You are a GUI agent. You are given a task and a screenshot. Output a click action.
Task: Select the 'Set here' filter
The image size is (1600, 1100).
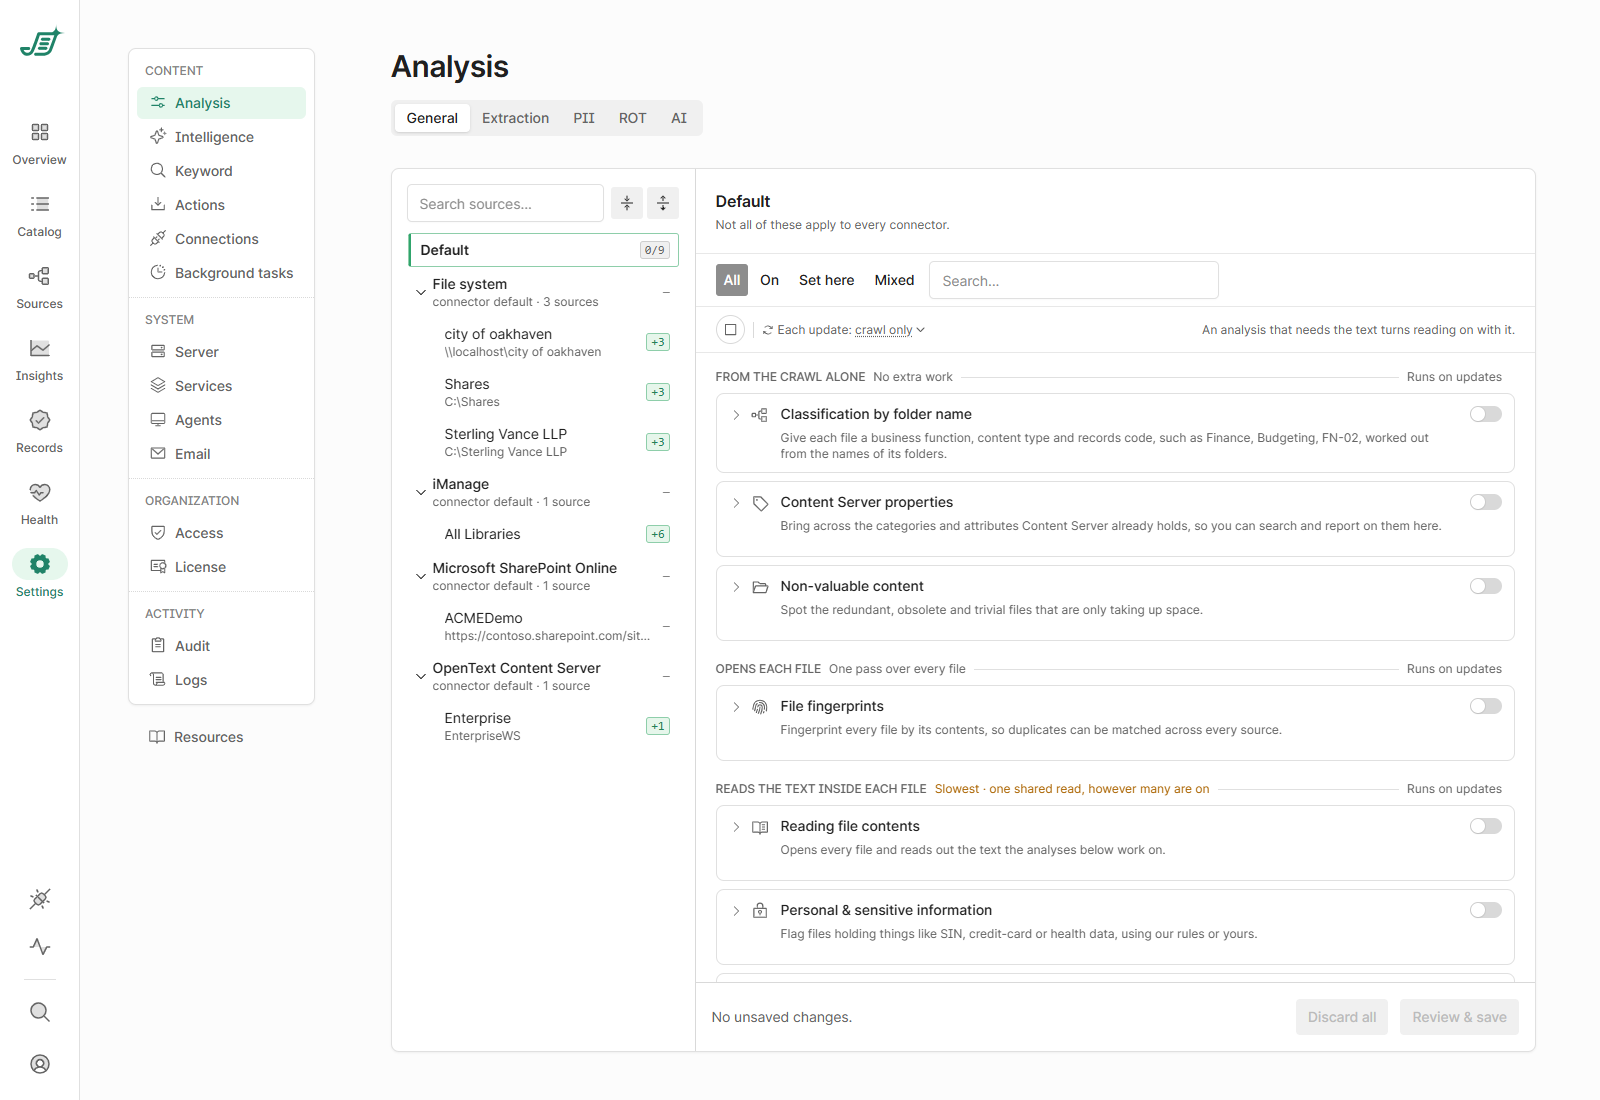point(827,280)
